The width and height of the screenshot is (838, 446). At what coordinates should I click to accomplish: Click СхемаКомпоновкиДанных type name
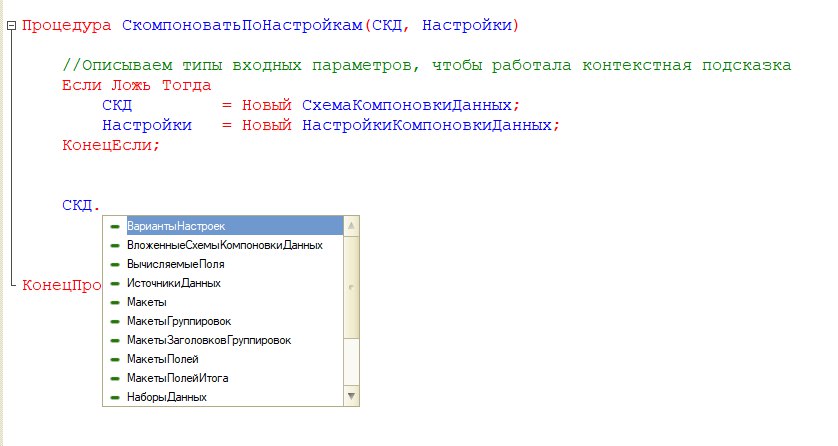coord(407,105)
